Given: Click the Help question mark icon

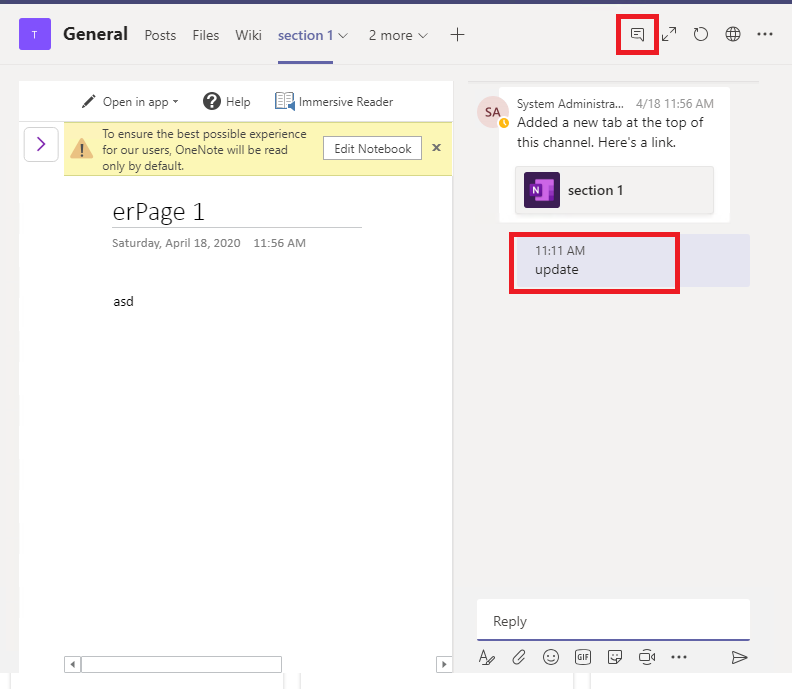Looking at the screenshot, I should (x=212, y=102).
